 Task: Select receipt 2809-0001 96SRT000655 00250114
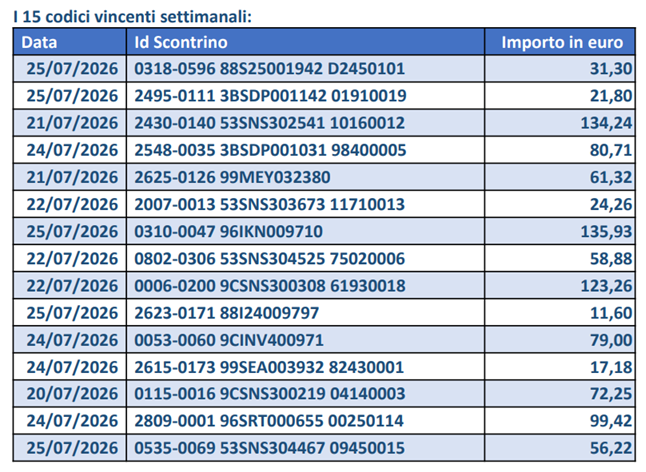(269, 421)
